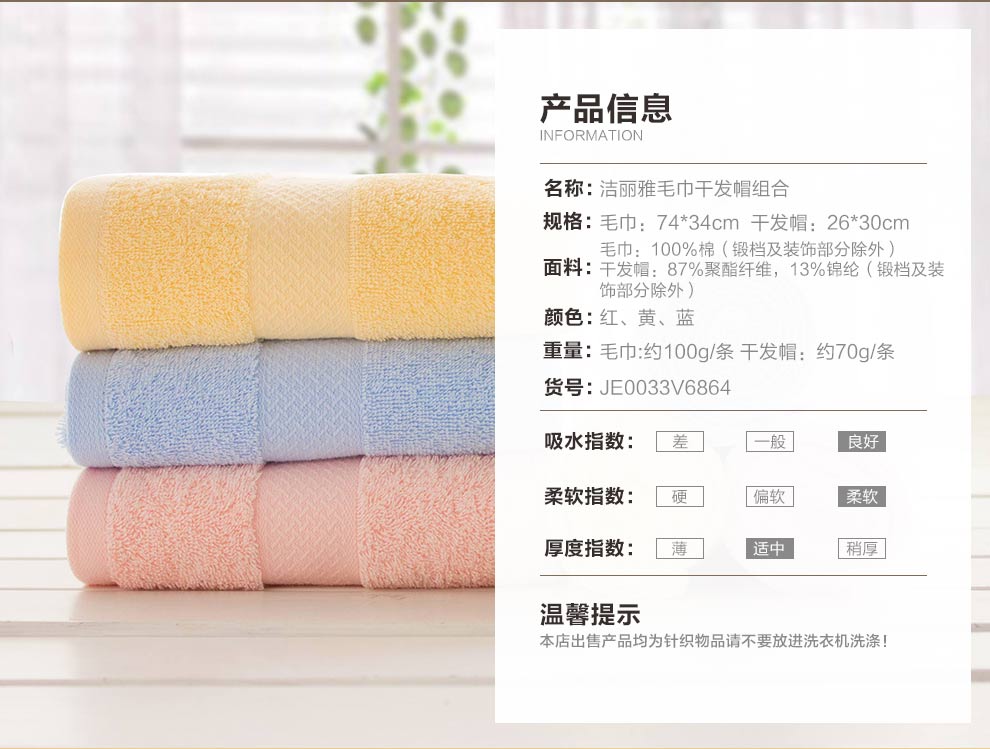
Task: Click the color list 红、黄、蓝
Action: click(647, 317)
